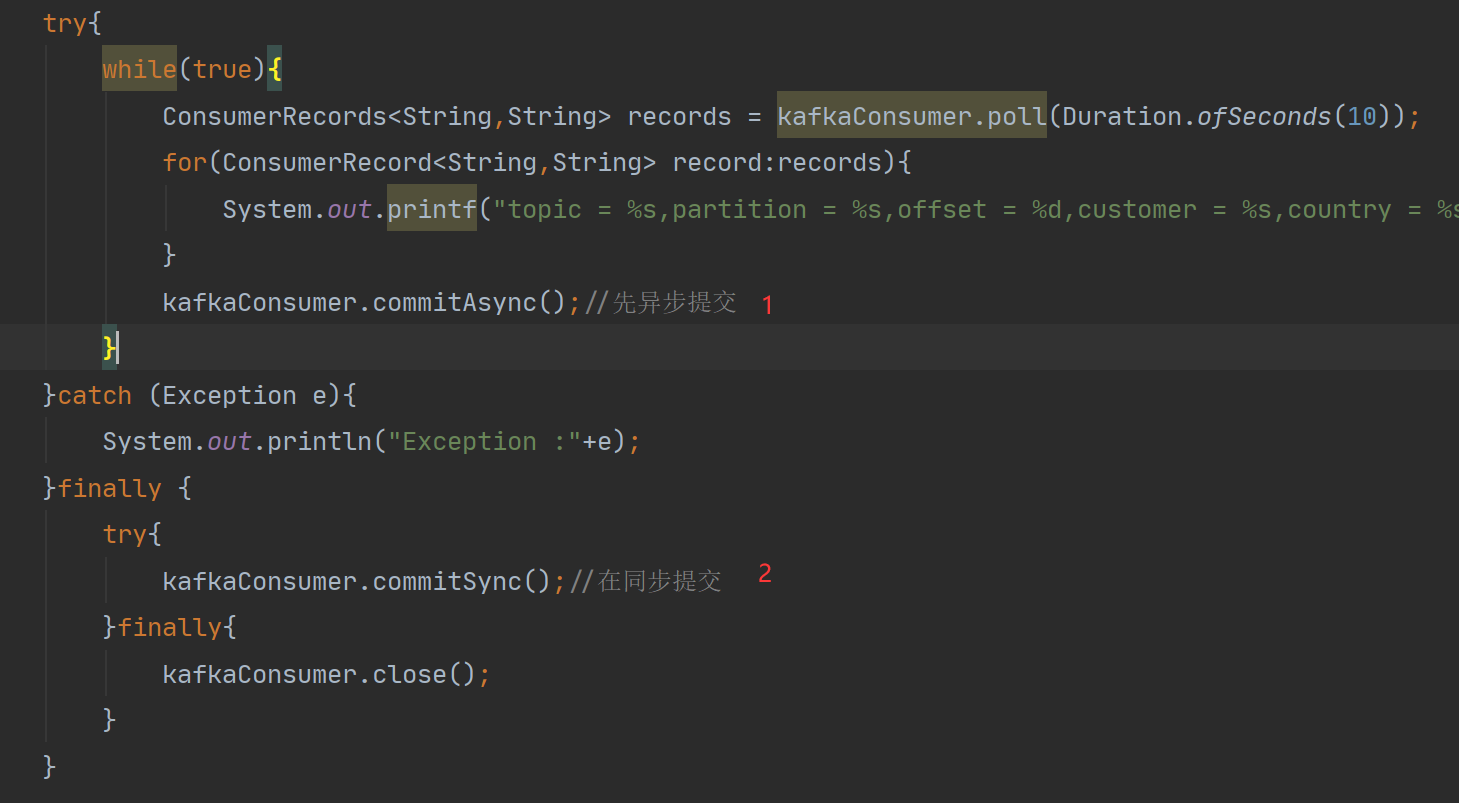
Task: Click the "printf" method name
Action: (432, 209)
